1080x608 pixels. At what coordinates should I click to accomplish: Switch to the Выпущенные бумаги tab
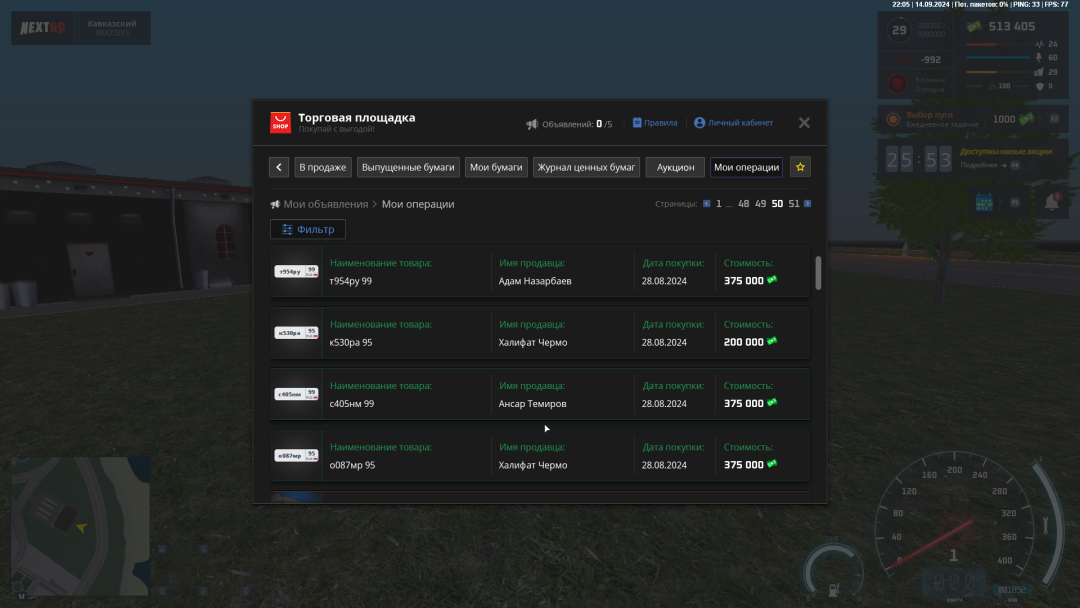408,167
